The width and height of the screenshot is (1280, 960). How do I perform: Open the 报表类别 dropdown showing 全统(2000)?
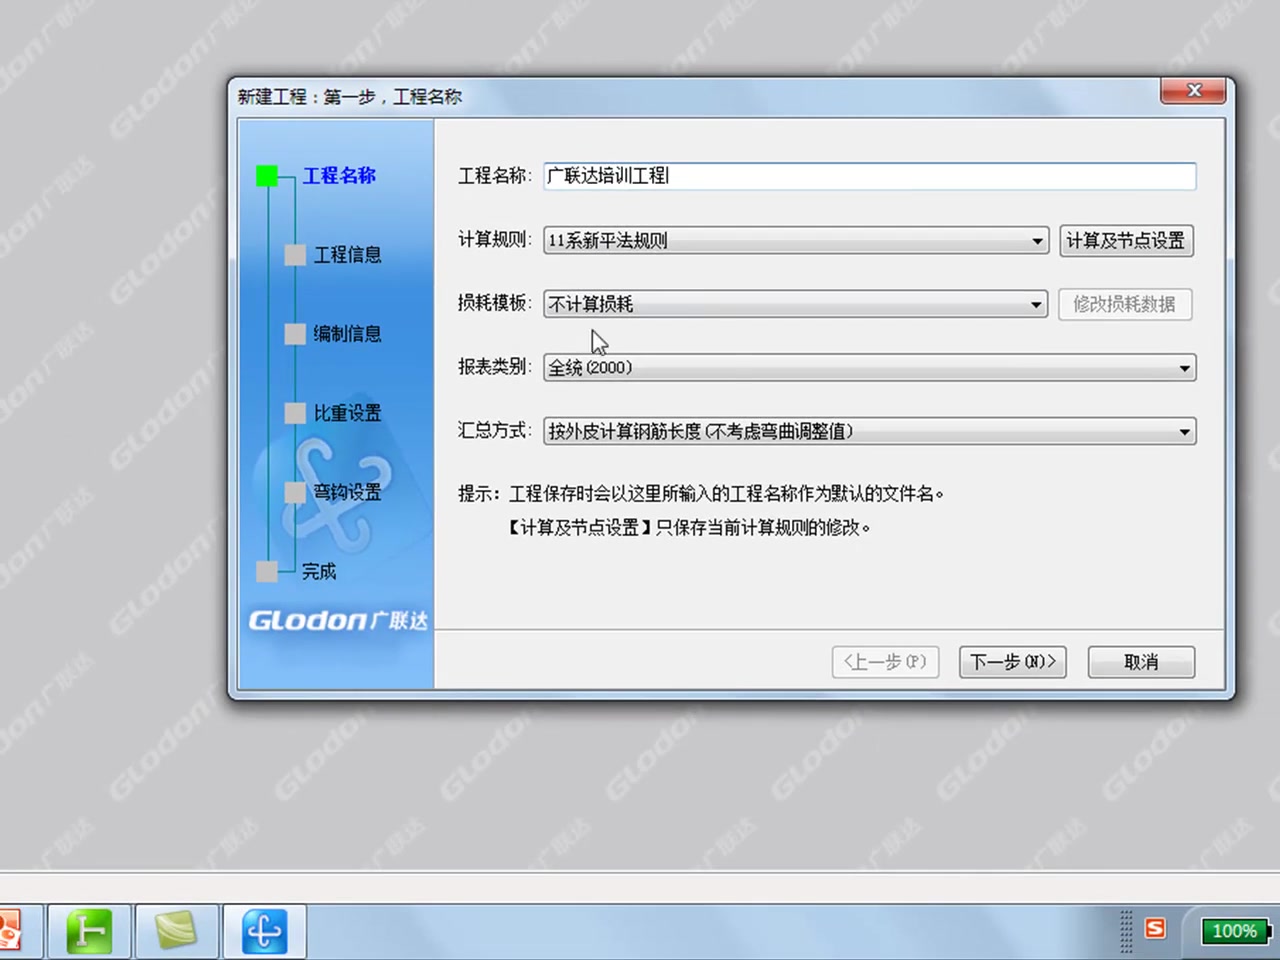(x=1183, y=368)
